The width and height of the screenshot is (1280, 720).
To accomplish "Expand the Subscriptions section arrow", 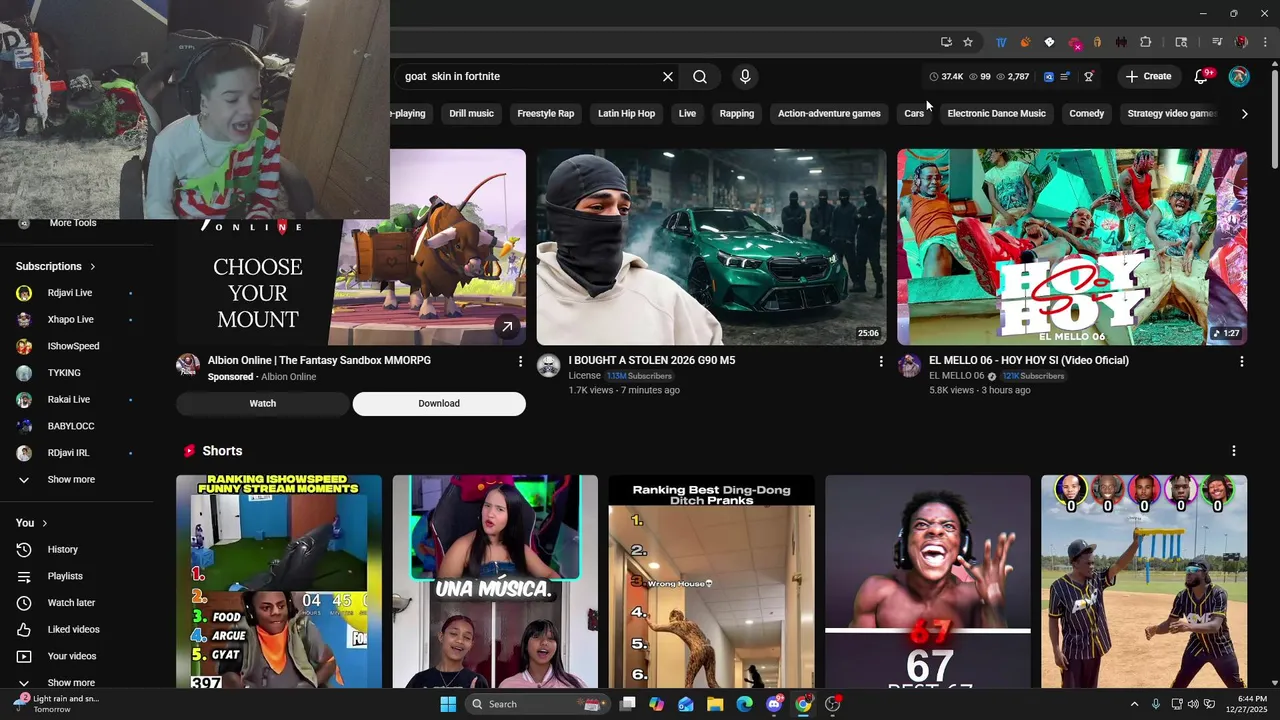I will (x=93, y=267).
